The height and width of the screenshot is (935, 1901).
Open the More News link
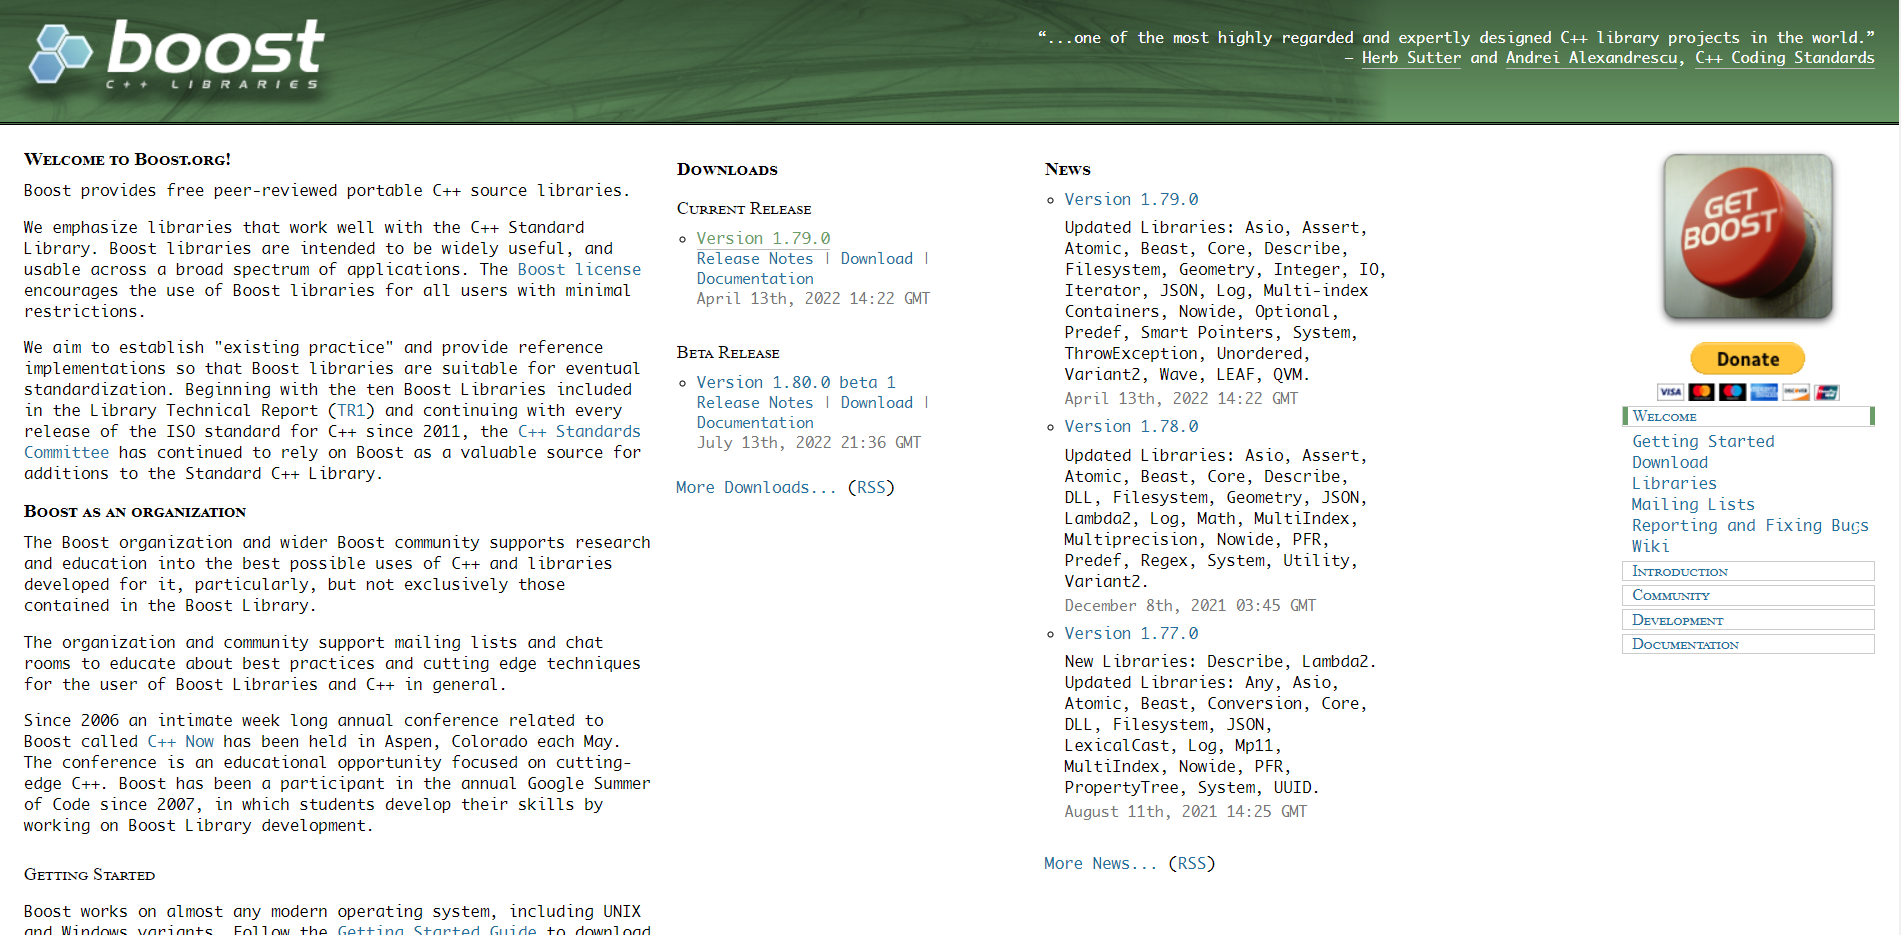tap(1101, 864)
